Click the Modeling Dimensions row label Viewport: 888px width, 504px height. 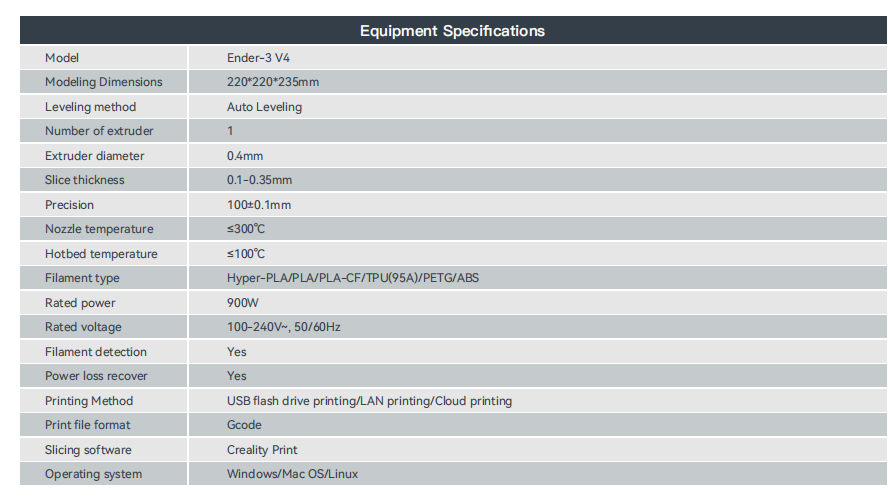point(103,82)
